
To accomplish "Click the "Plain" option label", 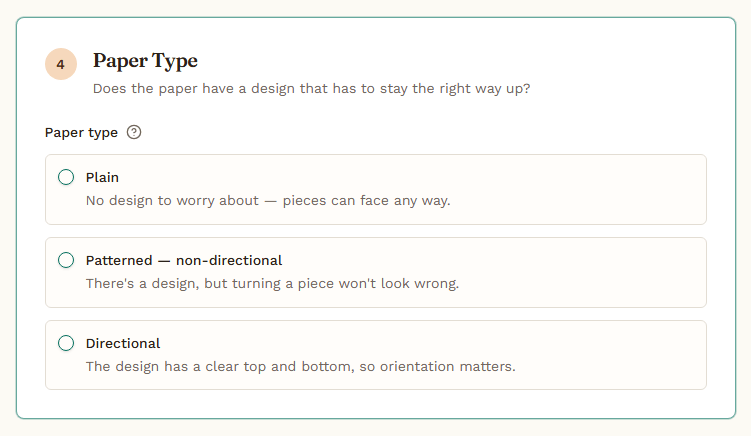I will pos(102,177).
